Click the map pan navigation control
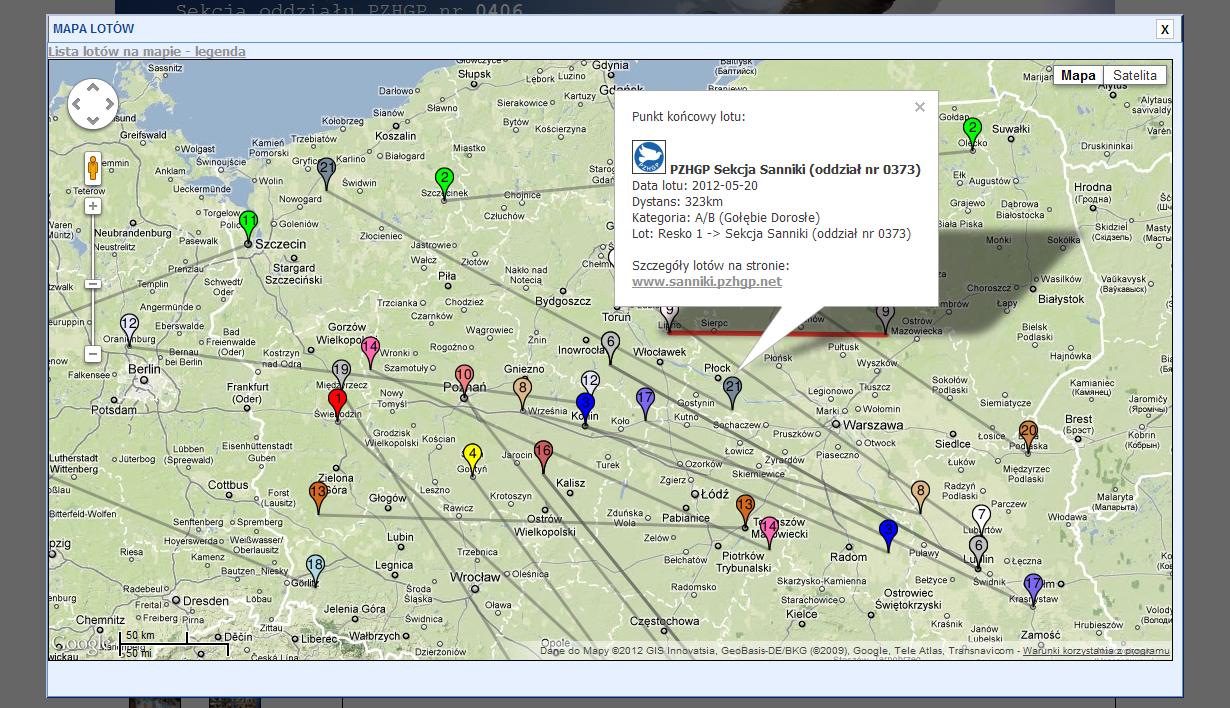Viewport: 1230px width, 708px height. point(93,104)
